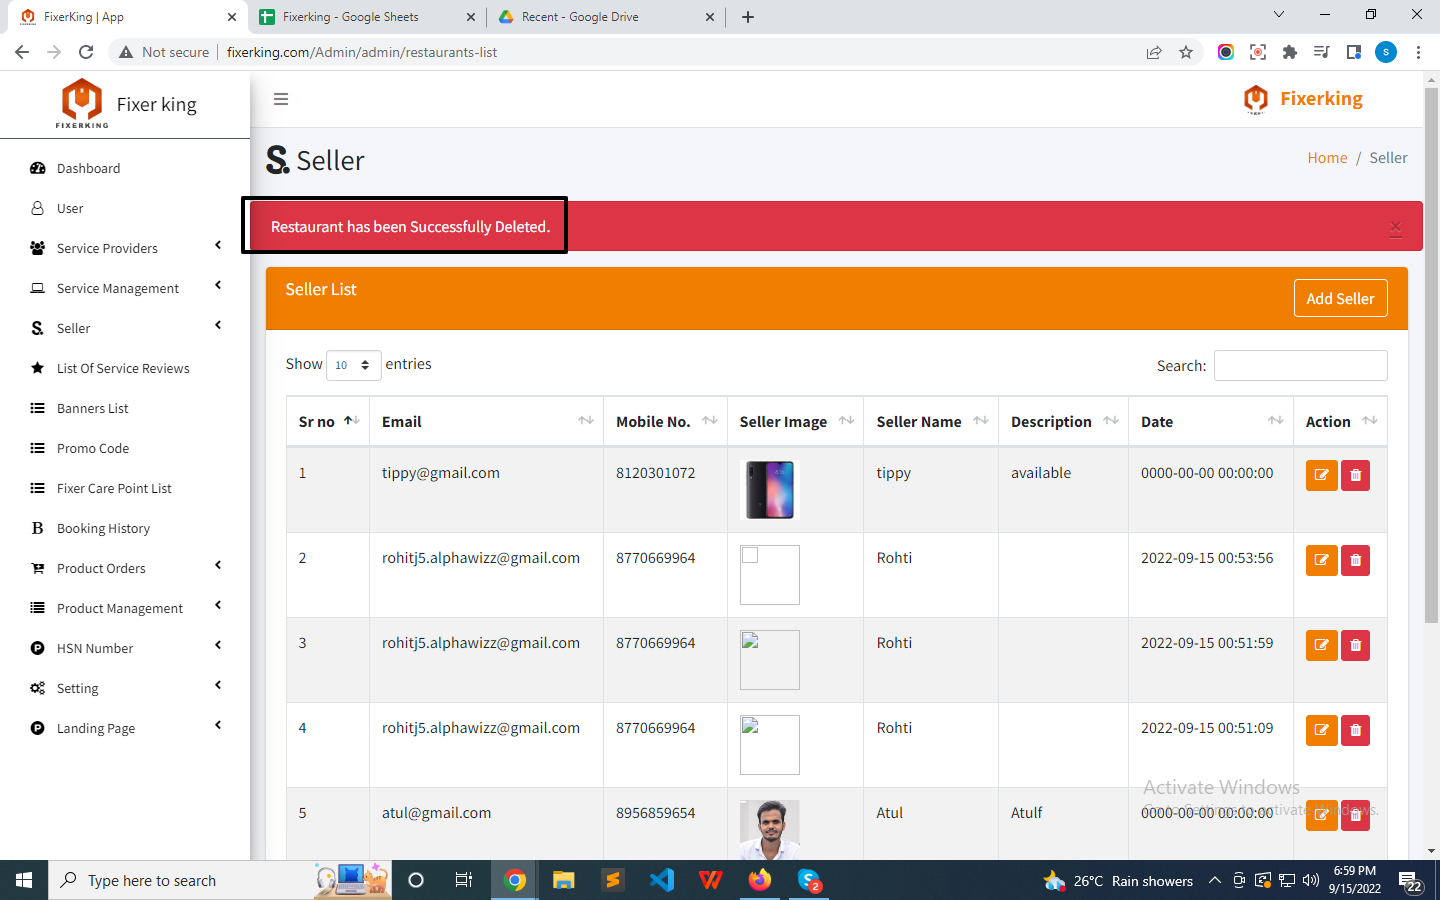Sort table by Seller Name column
This screenshot has height=900, width=1440.
point(931,421)
